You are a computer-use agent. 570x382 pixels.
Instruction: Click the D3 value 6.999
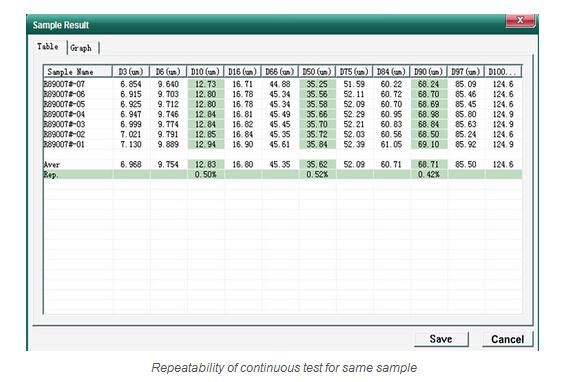tap(131, 124)
